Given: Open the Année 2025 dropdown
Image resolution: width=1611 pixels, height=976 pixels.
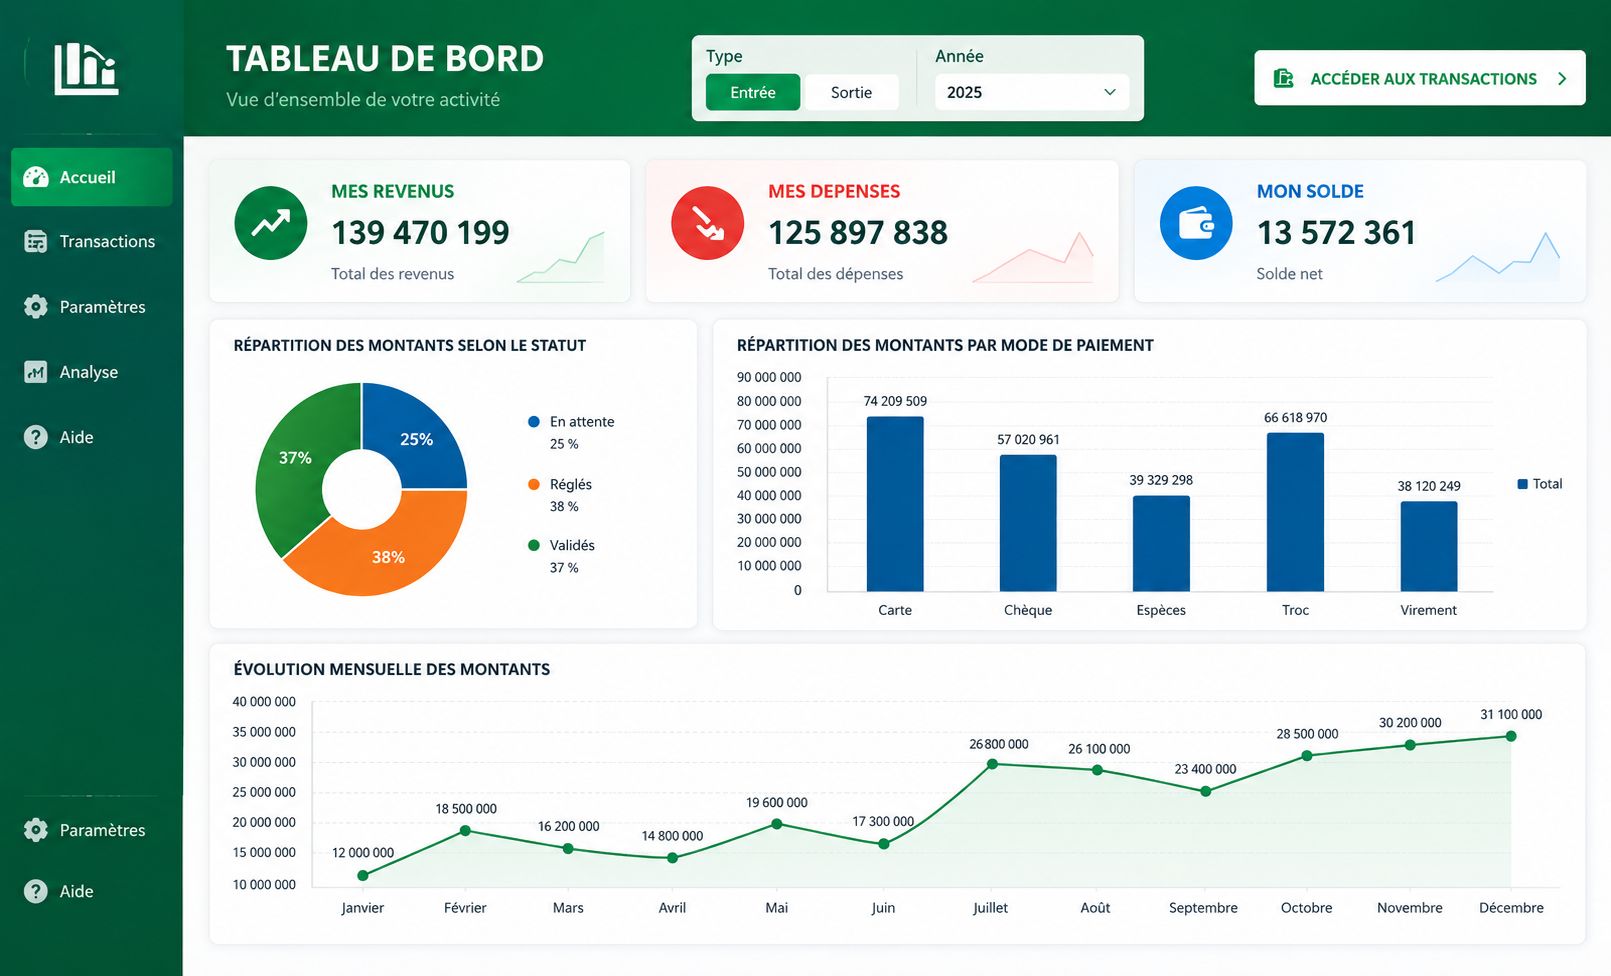Looking at the screenshot, I should pyautogui.click(x=1032, y=92).
